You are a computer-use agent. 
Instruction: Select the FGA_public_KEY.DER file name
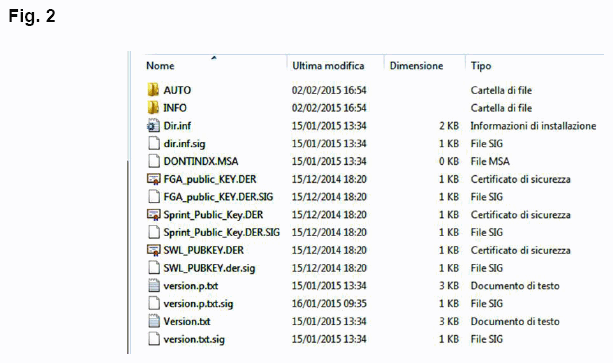click(210, 179)
